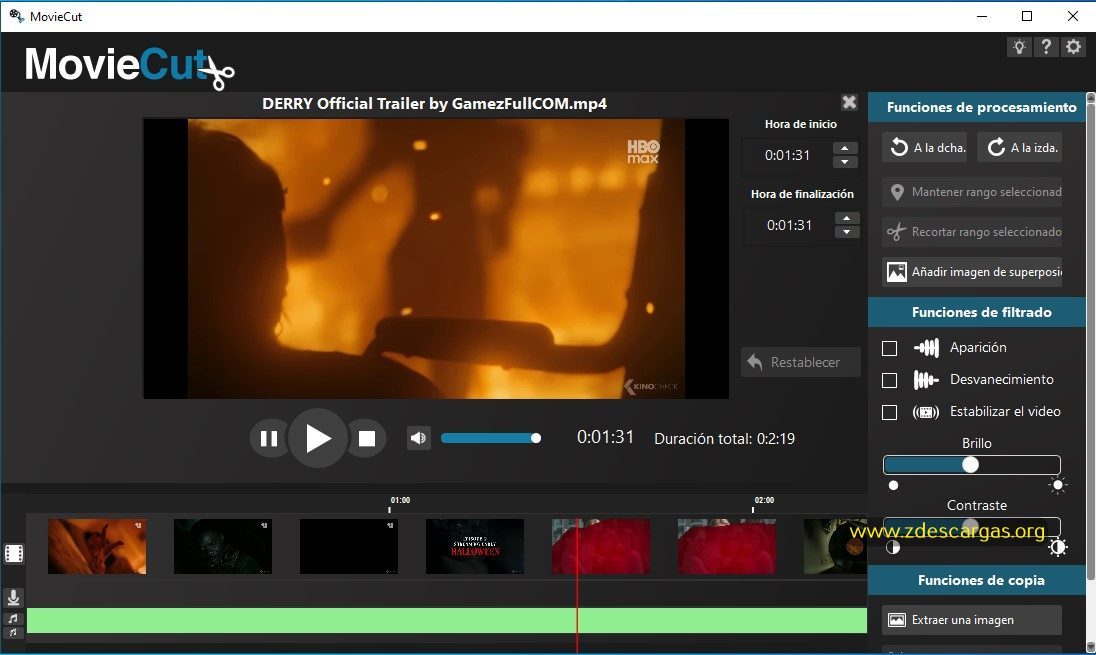
Task: Click the location pin icon
Action: click(x=897, y=192)
